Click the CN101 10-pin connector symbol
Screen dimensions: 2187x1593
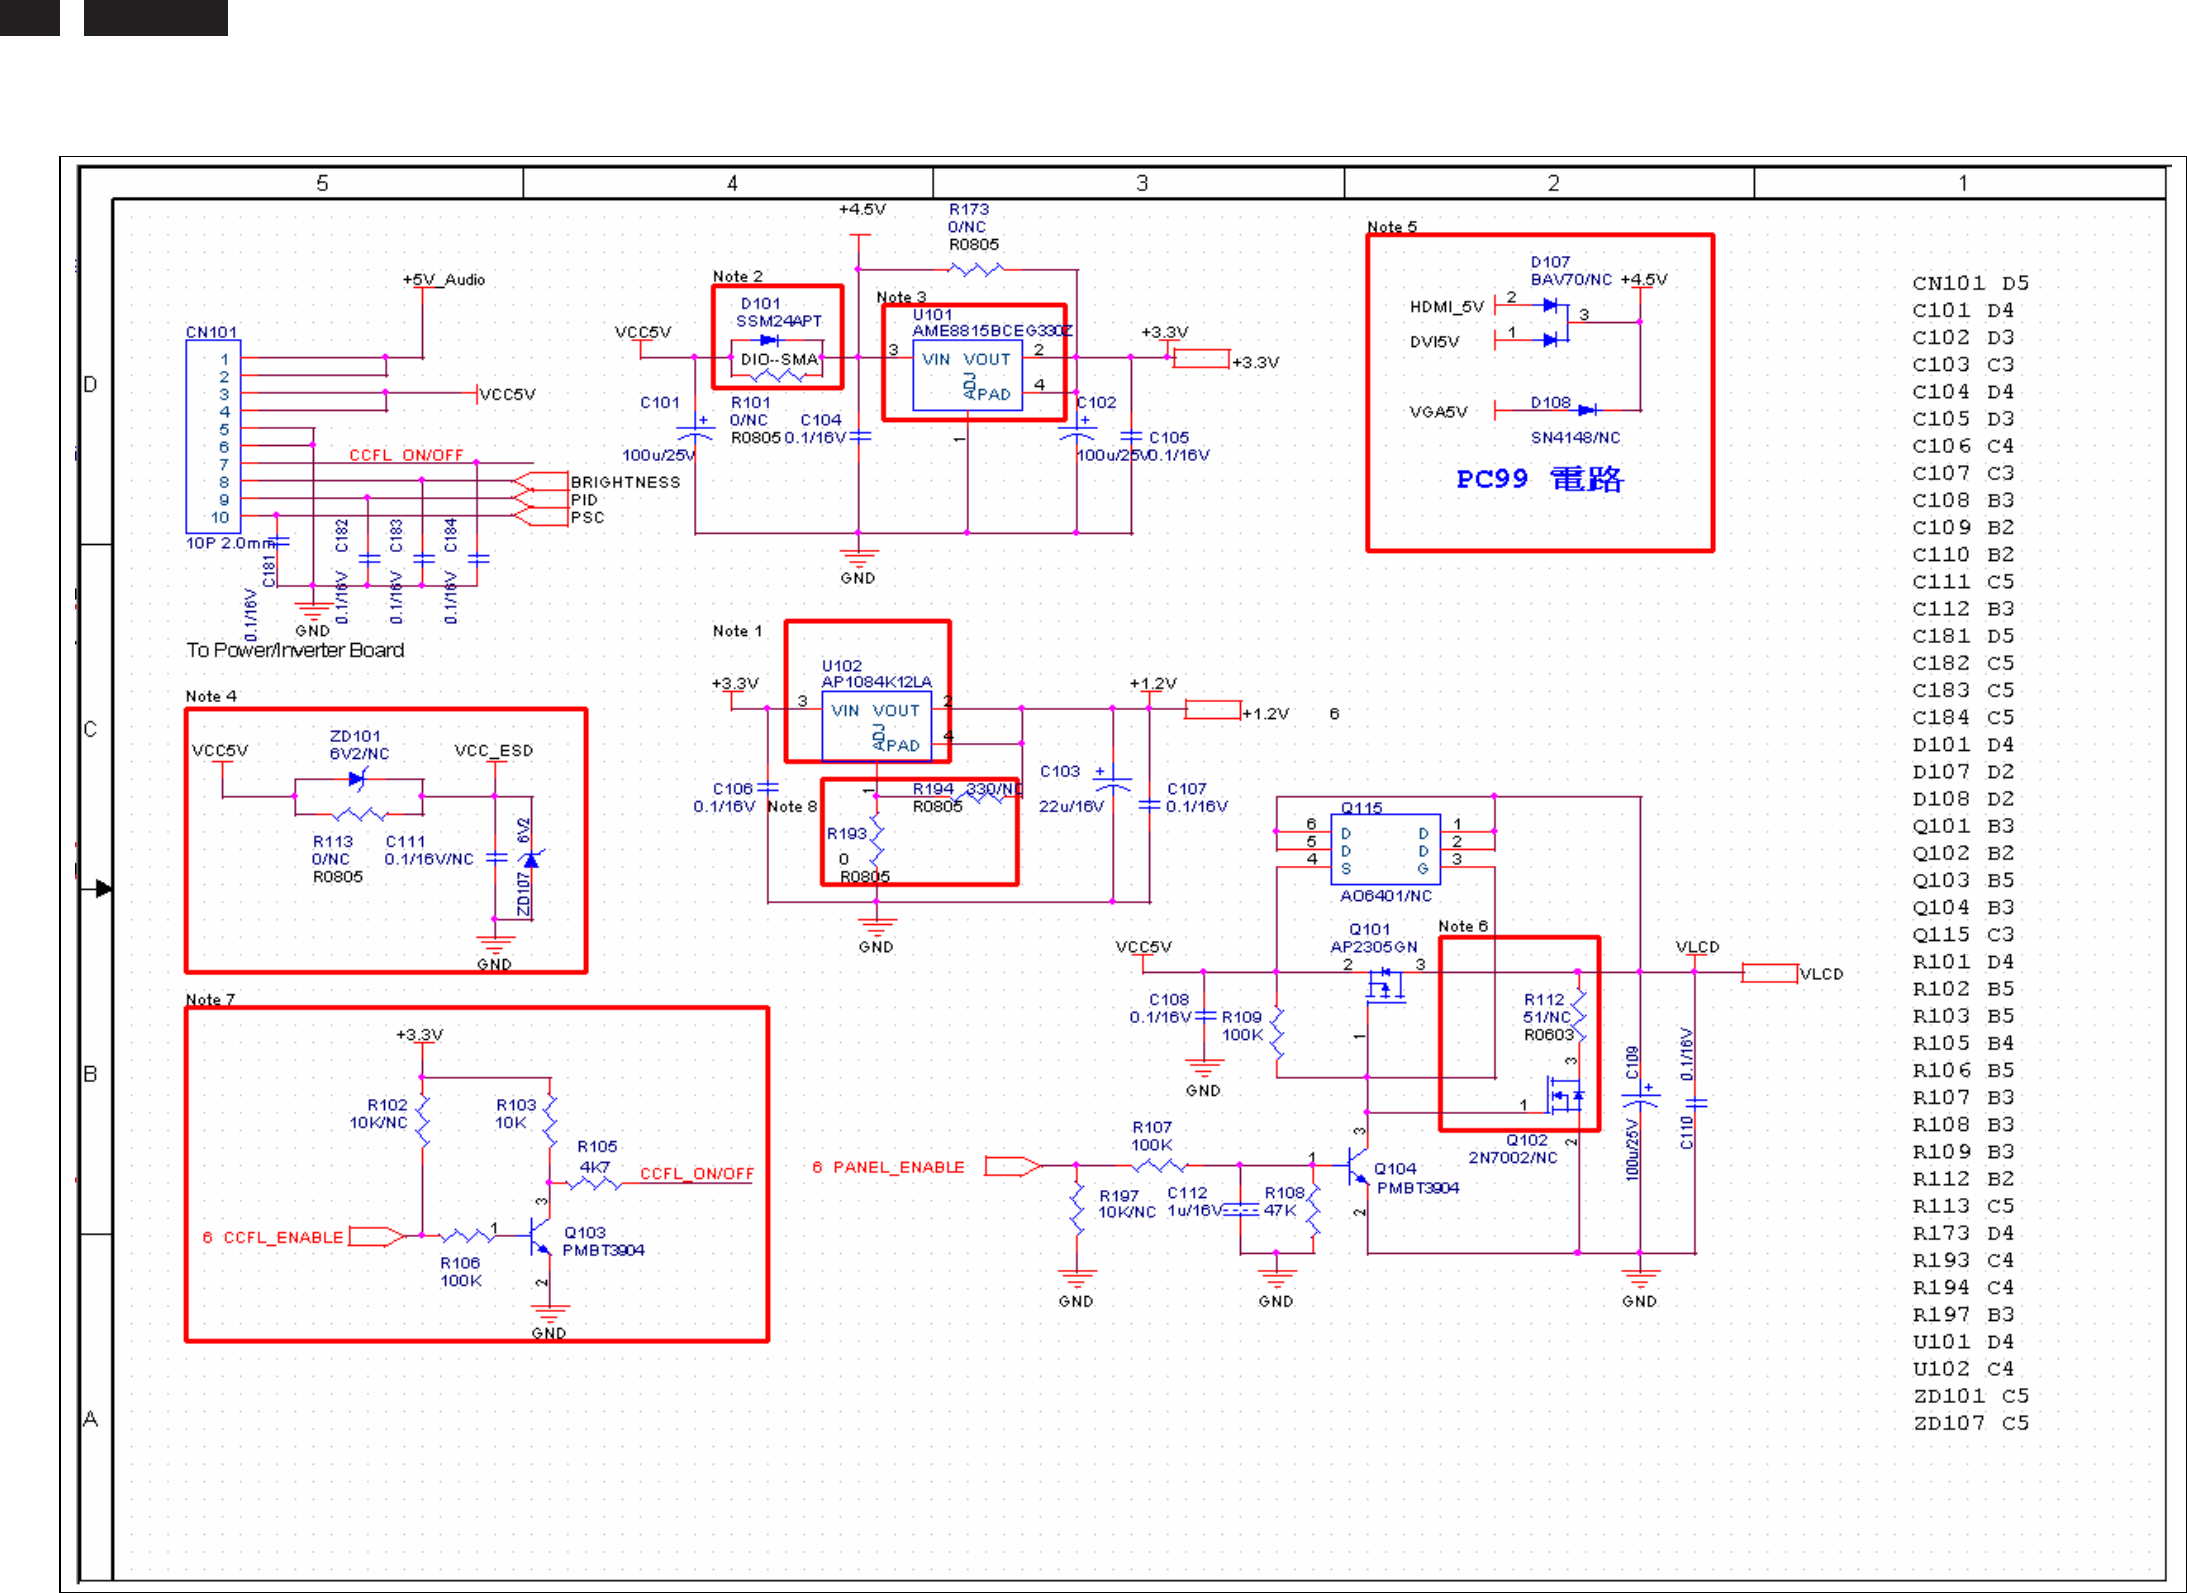(212, 437)
